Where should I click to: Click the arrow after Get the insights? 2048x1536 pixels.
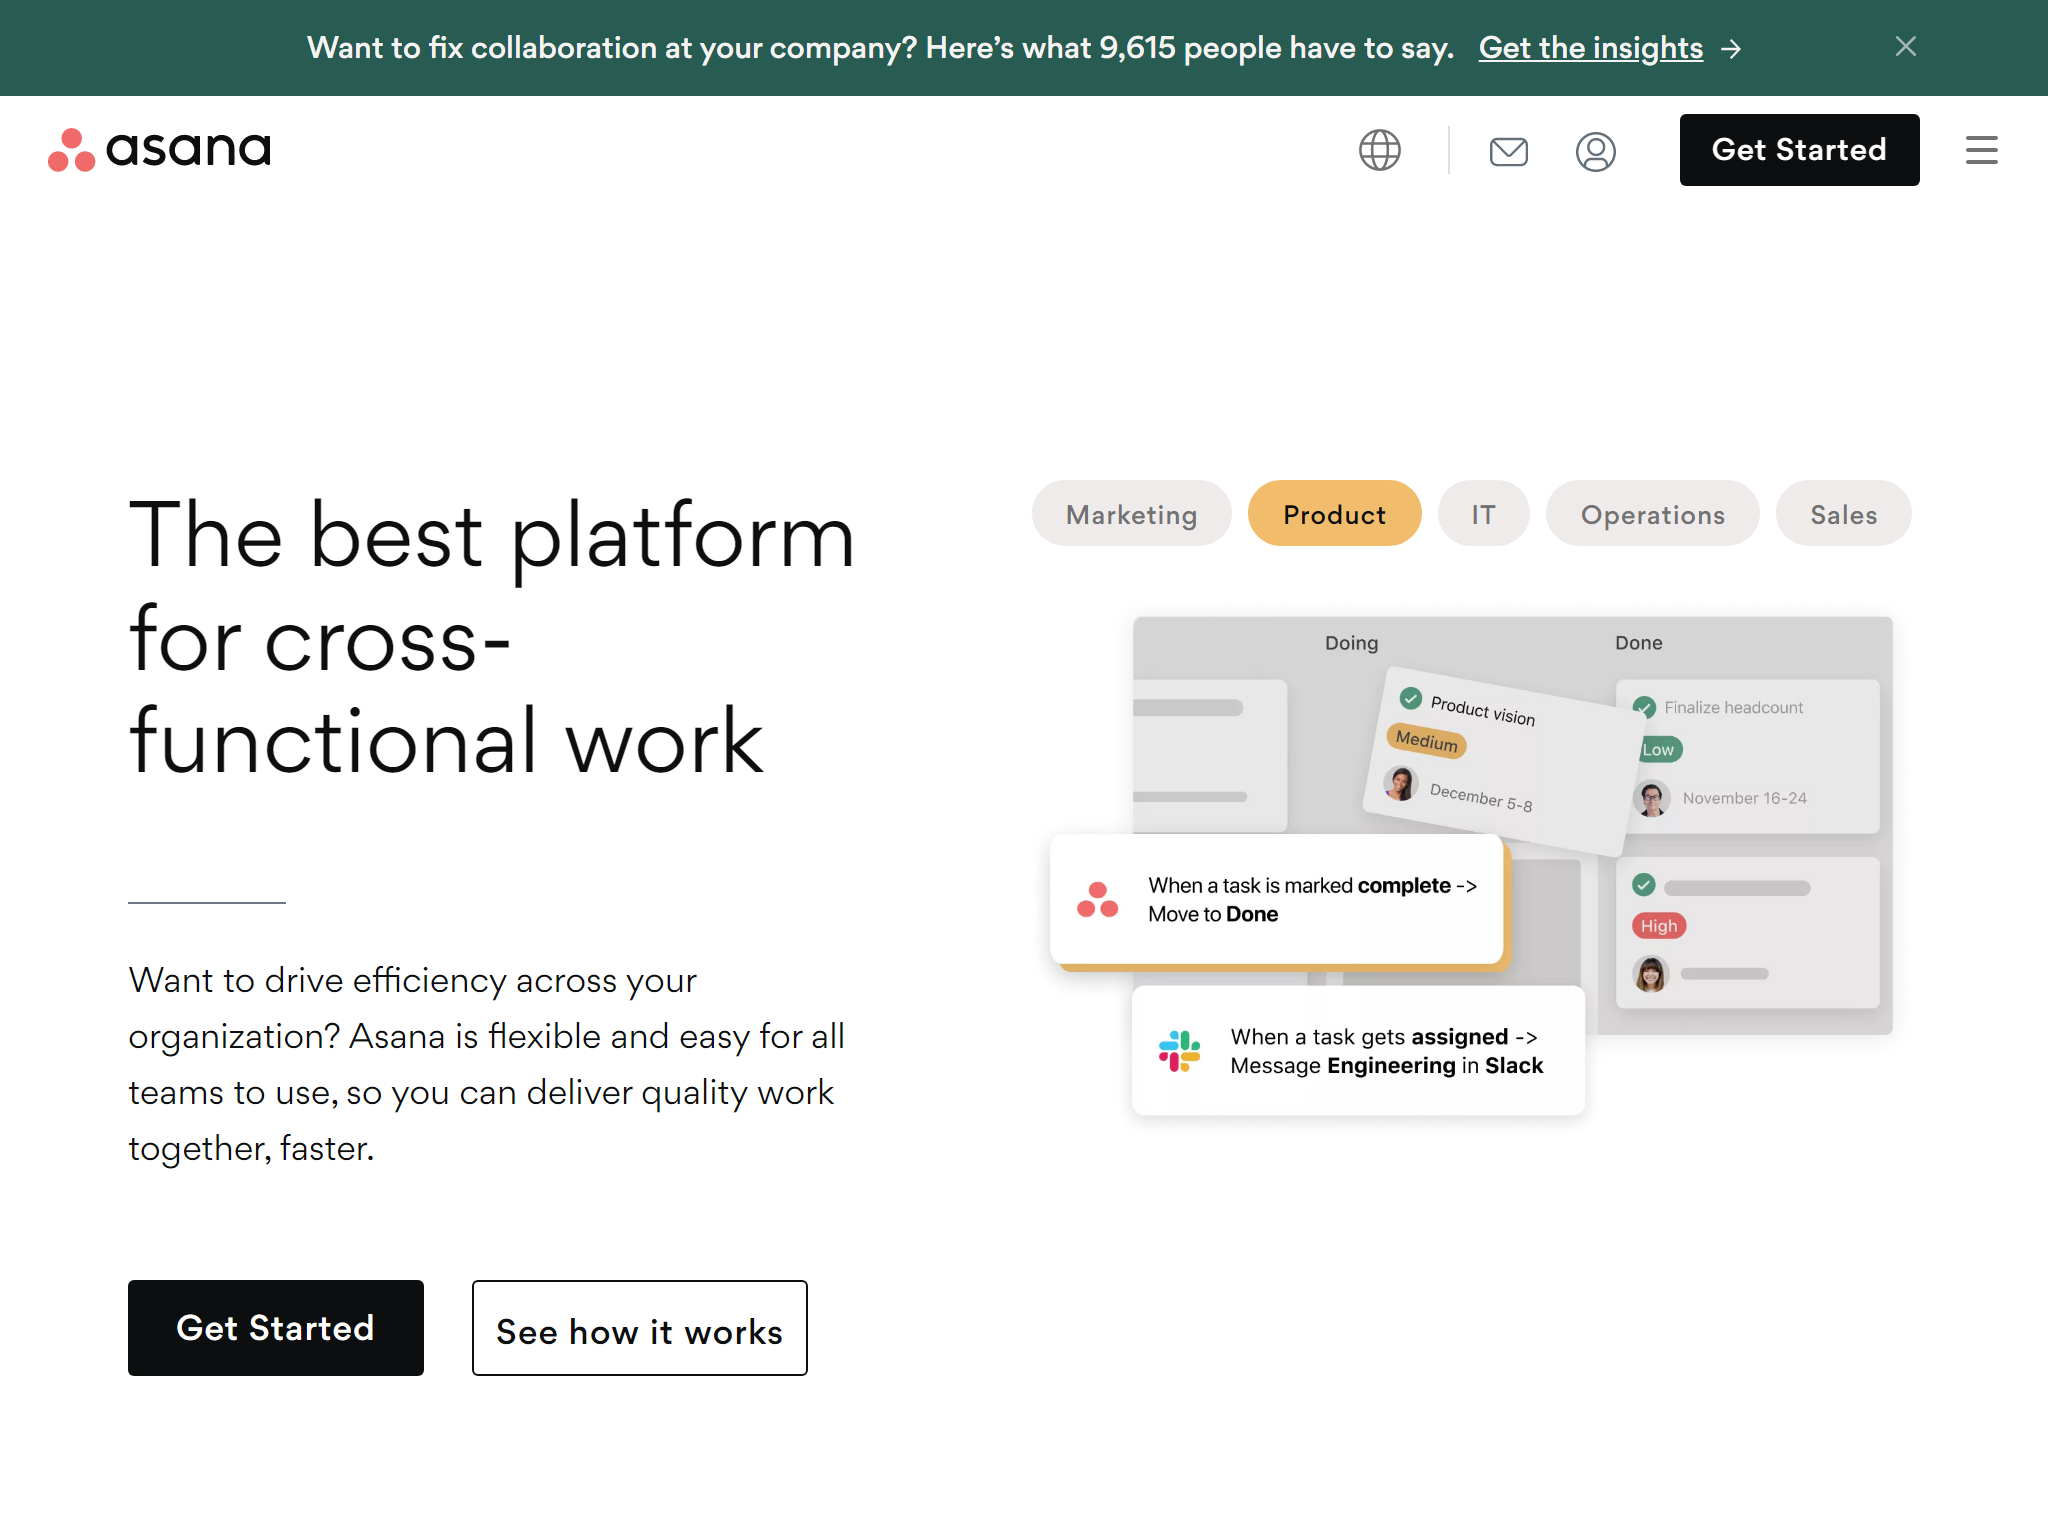click(x=1731, y=49)
